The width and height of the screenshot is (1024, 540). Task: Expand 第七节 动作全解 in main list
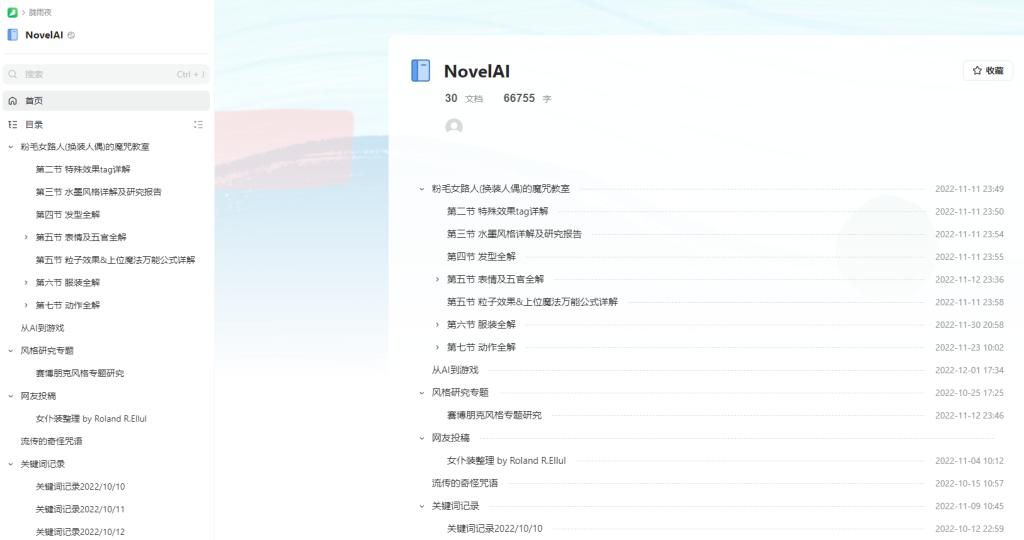tap(438, 347)
